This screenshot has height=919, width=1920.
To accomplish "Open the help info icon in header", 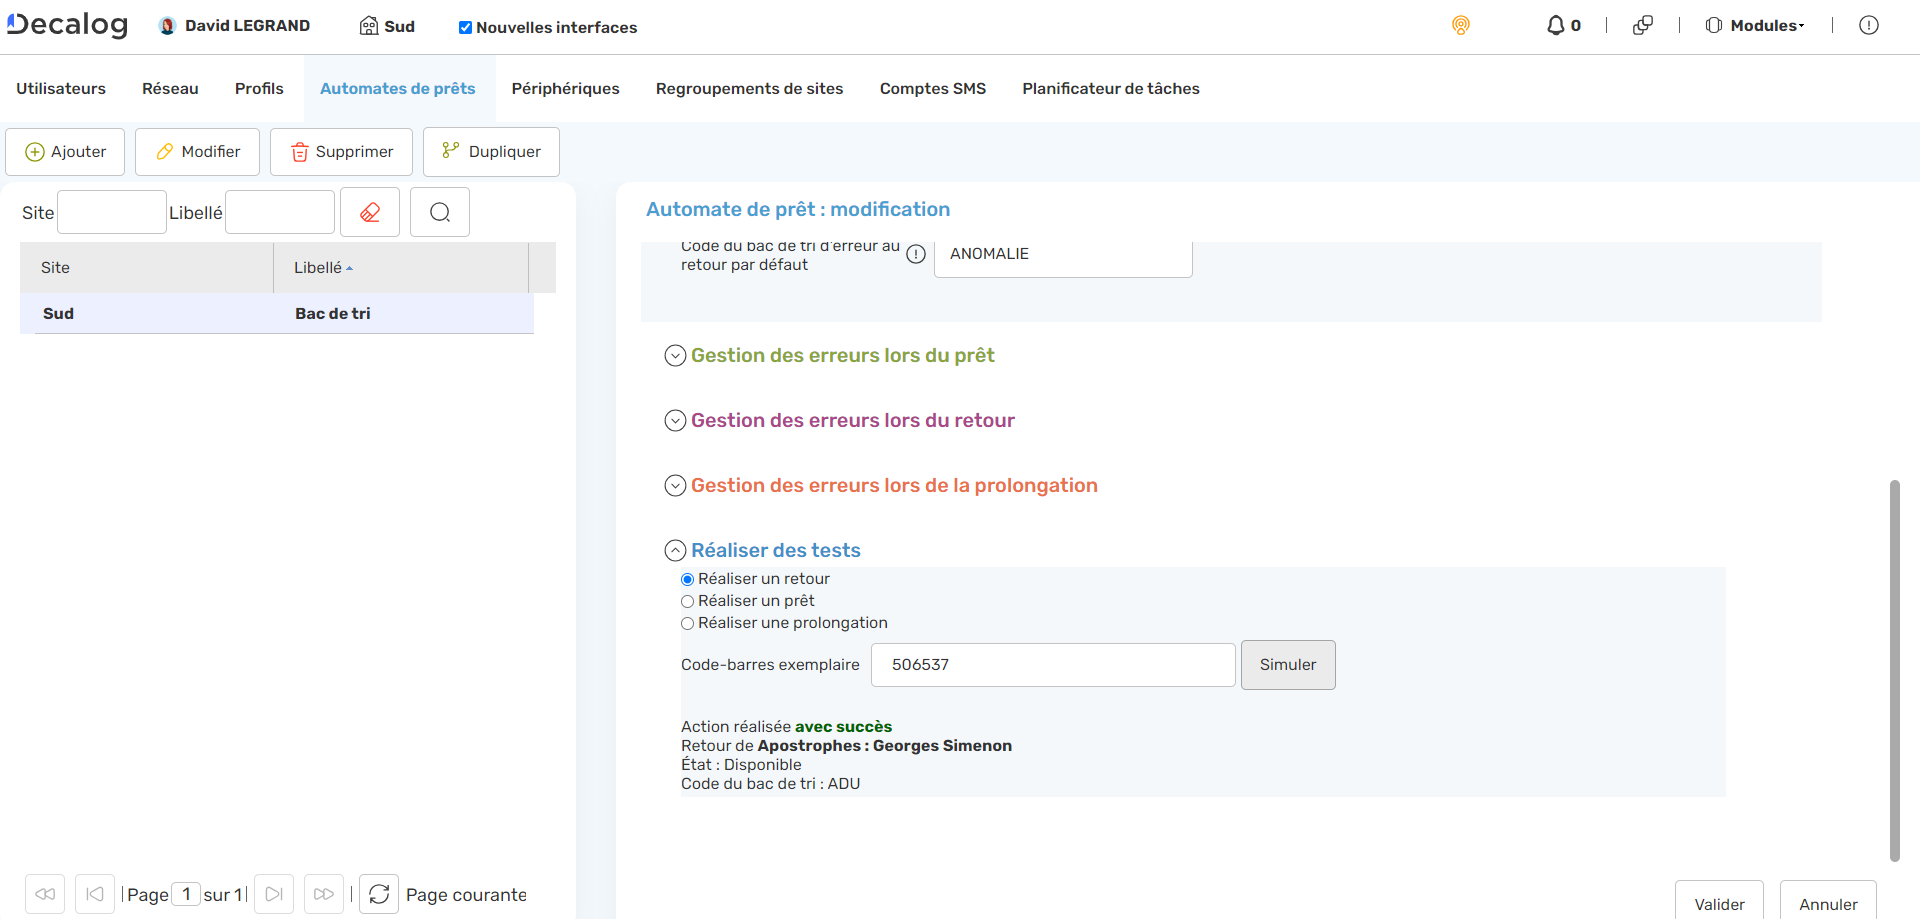I will (1868, 26).
